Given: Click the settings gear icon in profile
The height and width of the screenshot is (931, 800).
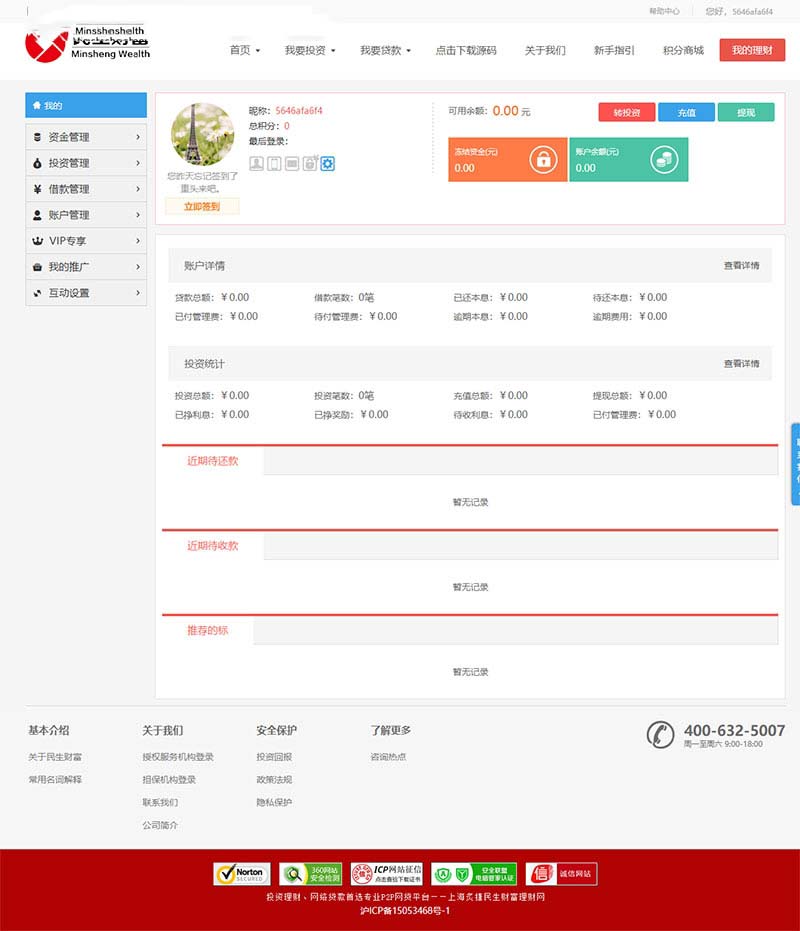Looking at the screenshot, I should [327, 164].
